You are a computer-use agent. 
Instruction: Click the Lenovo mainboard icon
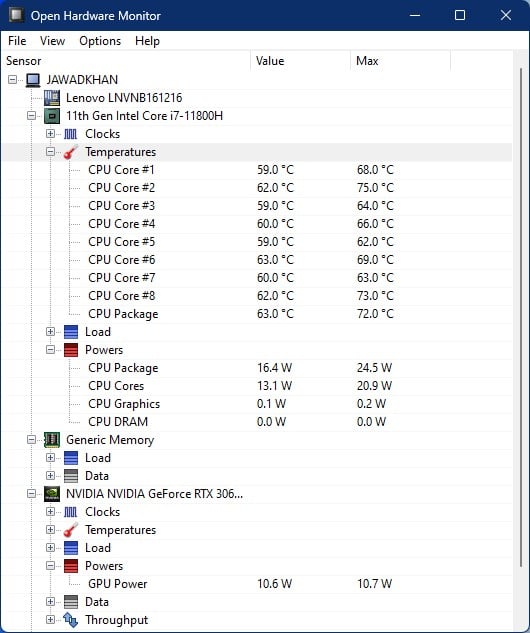[x=52, y=98]
